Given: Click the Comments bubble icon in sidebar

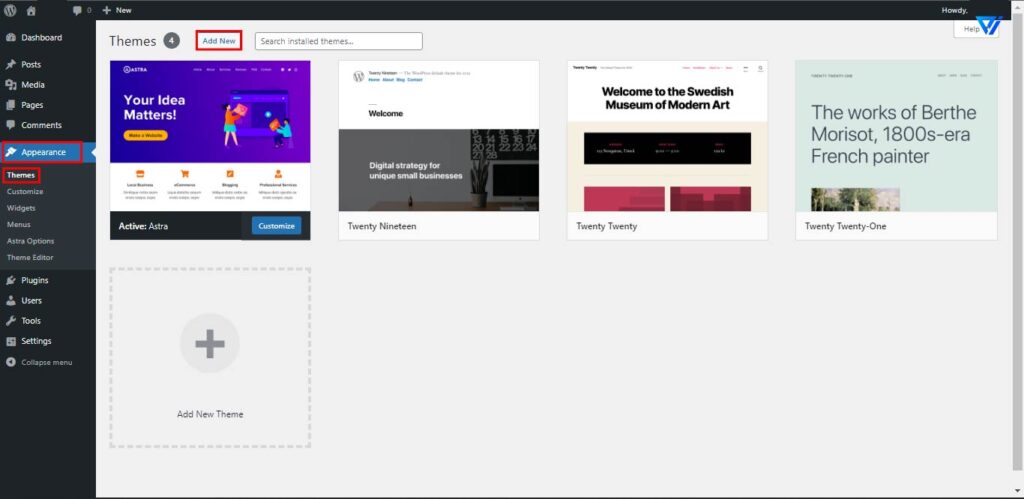Looking at the screenshot, I should [10, 125].
